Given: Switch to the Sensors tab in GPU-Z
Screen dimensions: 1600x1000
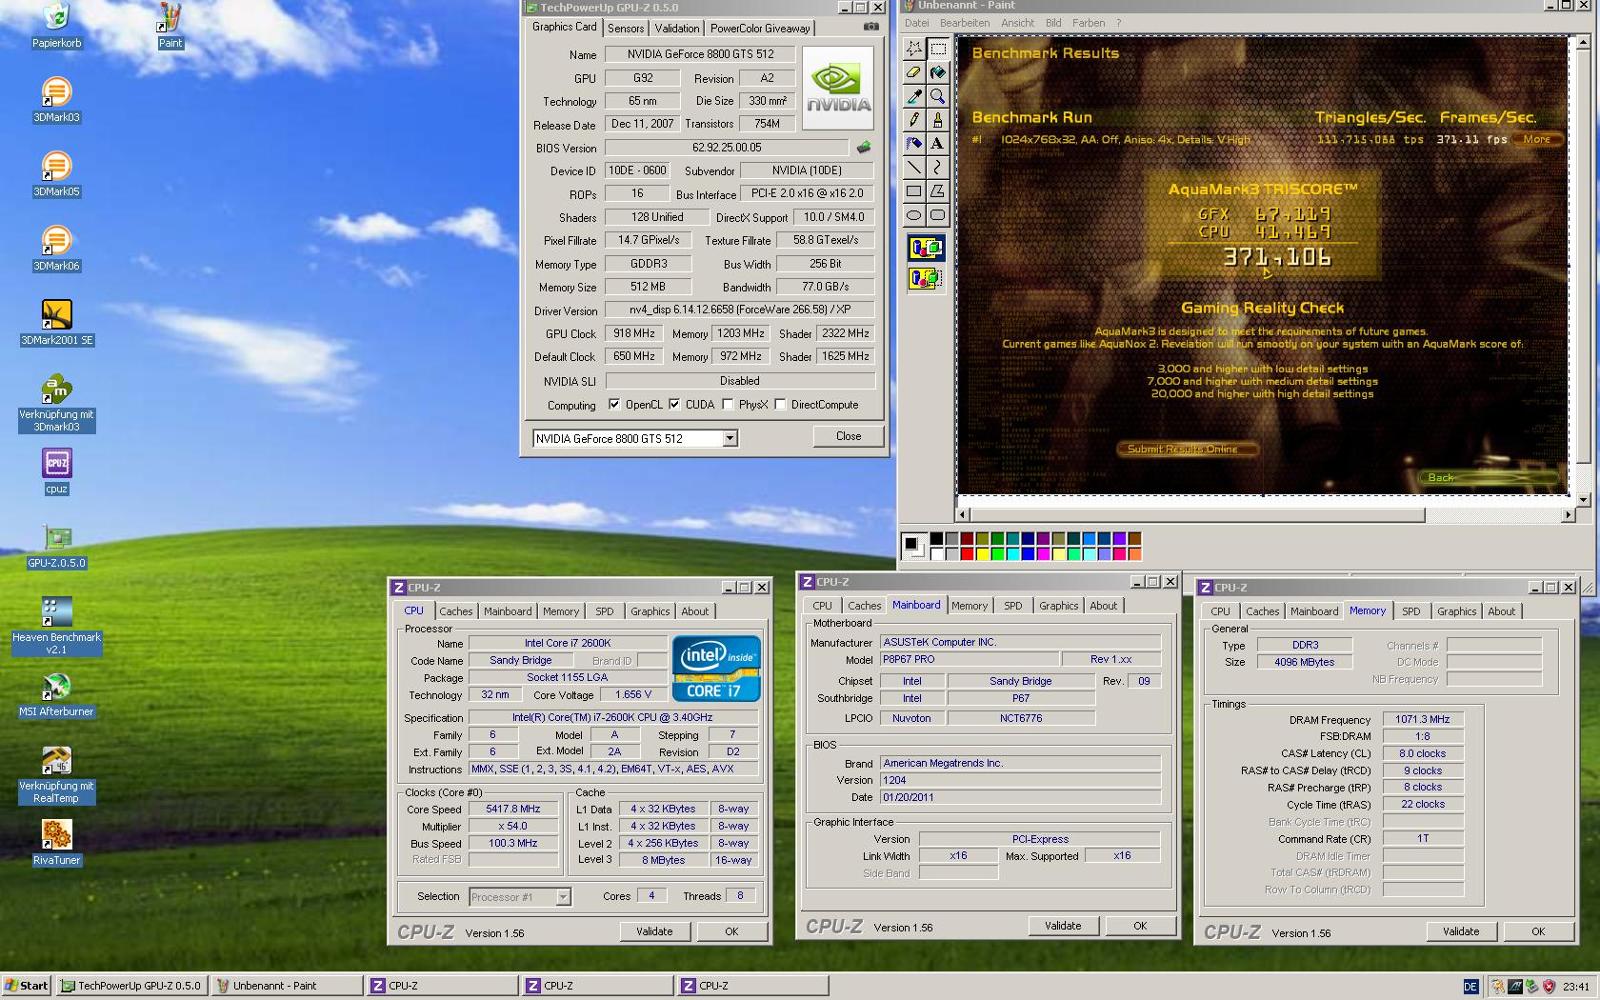Looking at the screenshot, I should pos(626,28).
